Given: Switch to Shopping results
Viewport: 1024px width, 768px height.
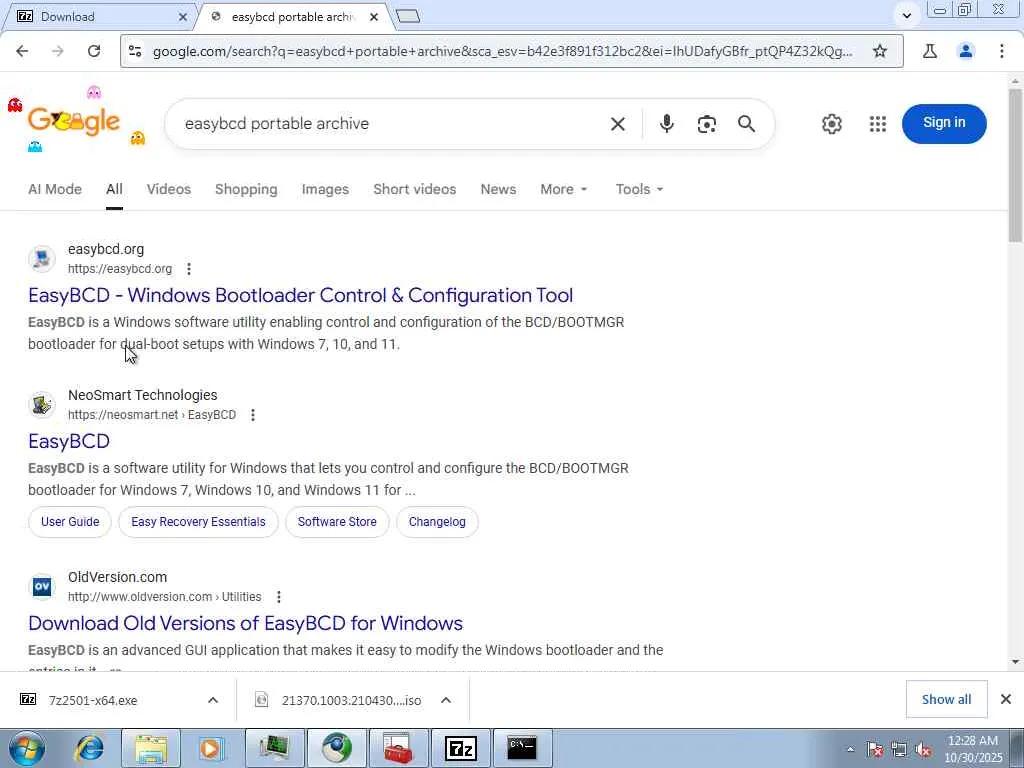Looking at the screenshot, I should (x=246, y=189).
